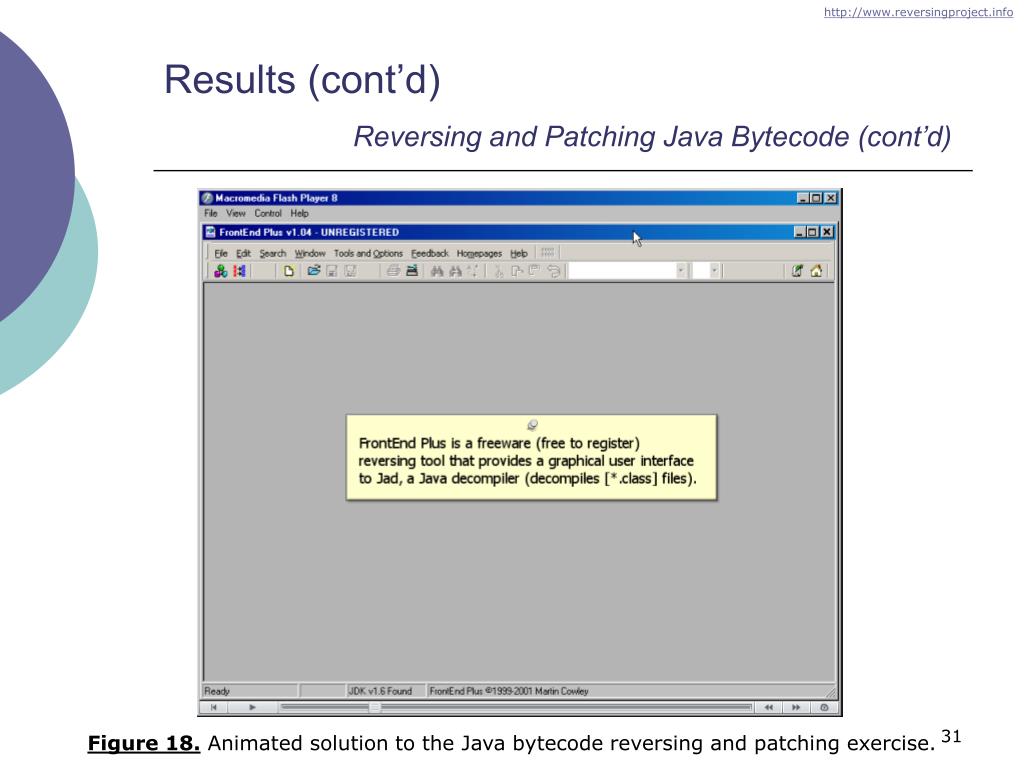The height and width of the screenshot is (768, 1024).
Task: Click the FrontEnd Plus title bar icon
Action: [x=210, y=232]
